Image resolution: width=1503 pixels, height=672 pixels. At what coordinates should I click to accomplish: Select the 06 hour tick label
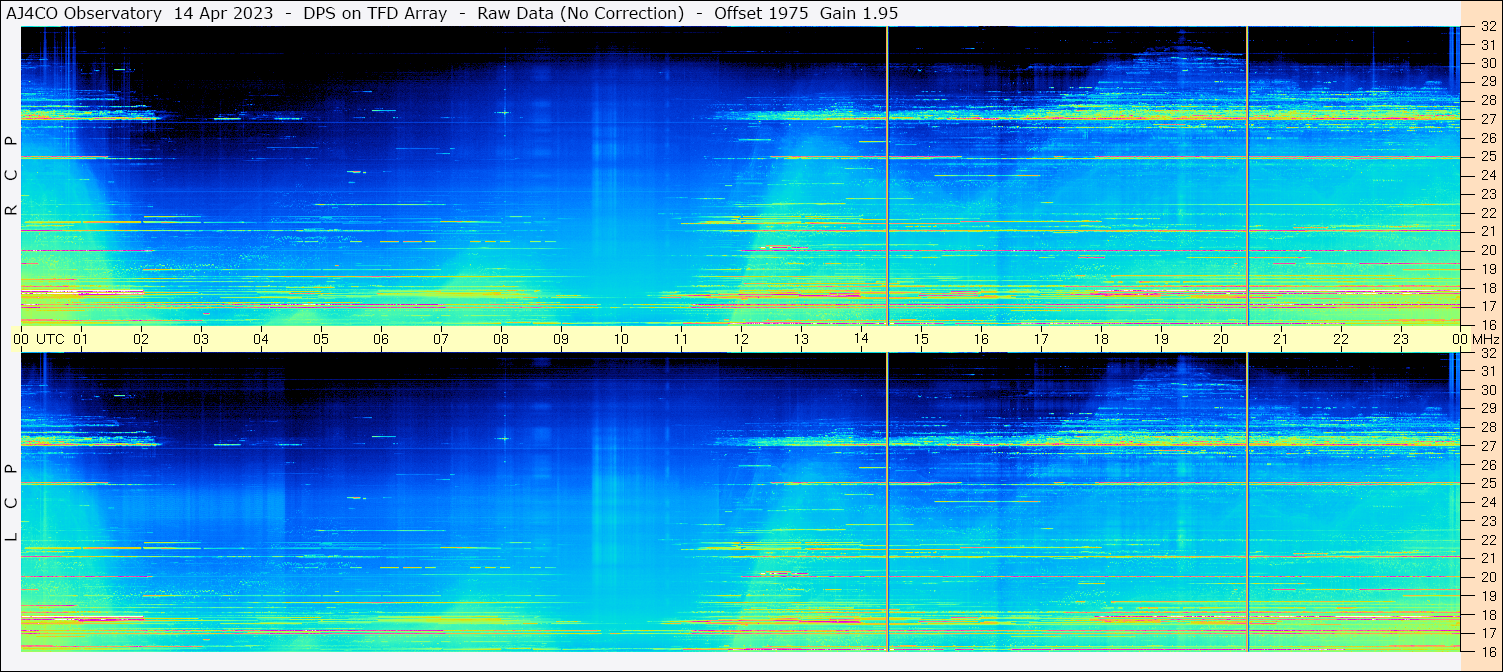click(x=381, y=339)
